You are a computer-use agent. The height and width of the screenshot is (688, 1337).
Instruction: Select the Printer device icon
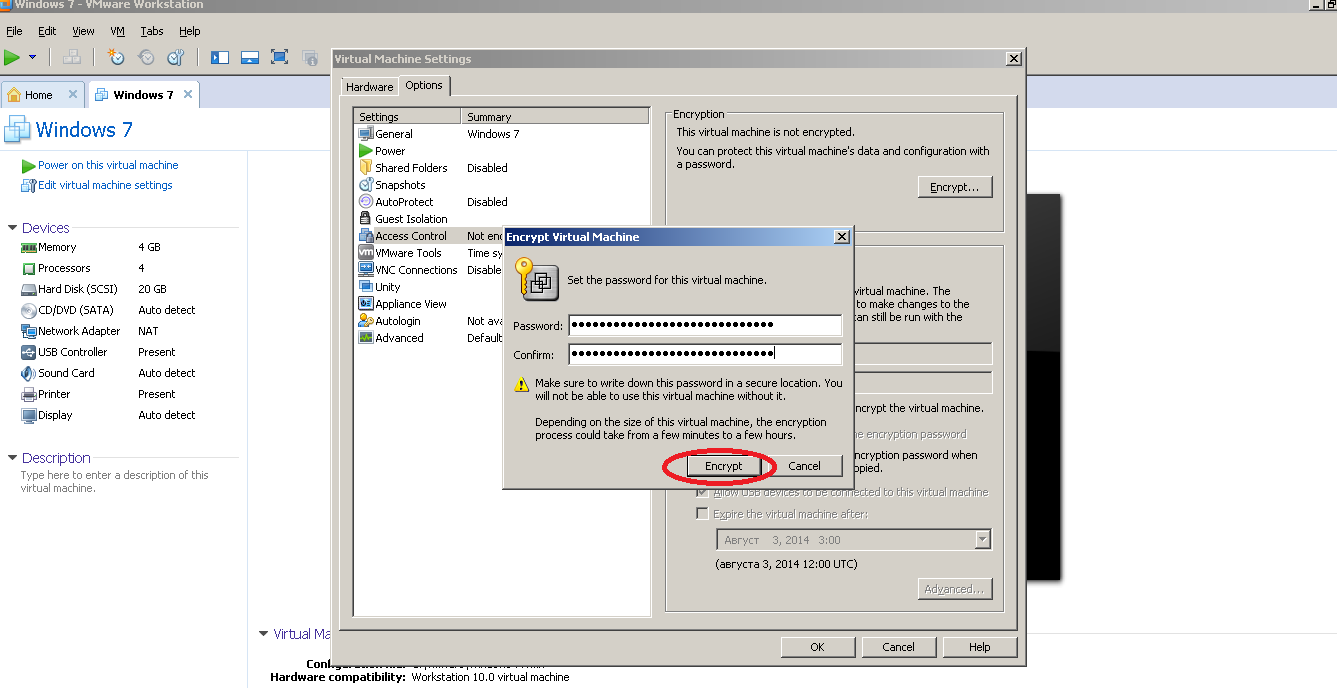tap(28, 394)
